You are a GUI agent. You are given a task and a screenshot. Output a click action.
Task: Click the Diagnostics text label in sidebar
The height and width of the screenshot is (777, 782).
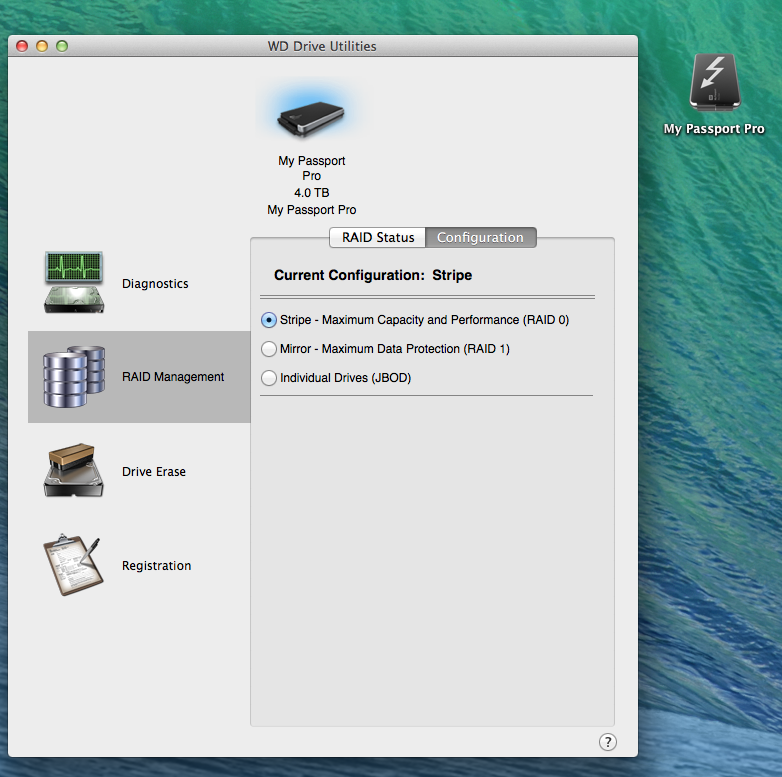pos(155,284)
